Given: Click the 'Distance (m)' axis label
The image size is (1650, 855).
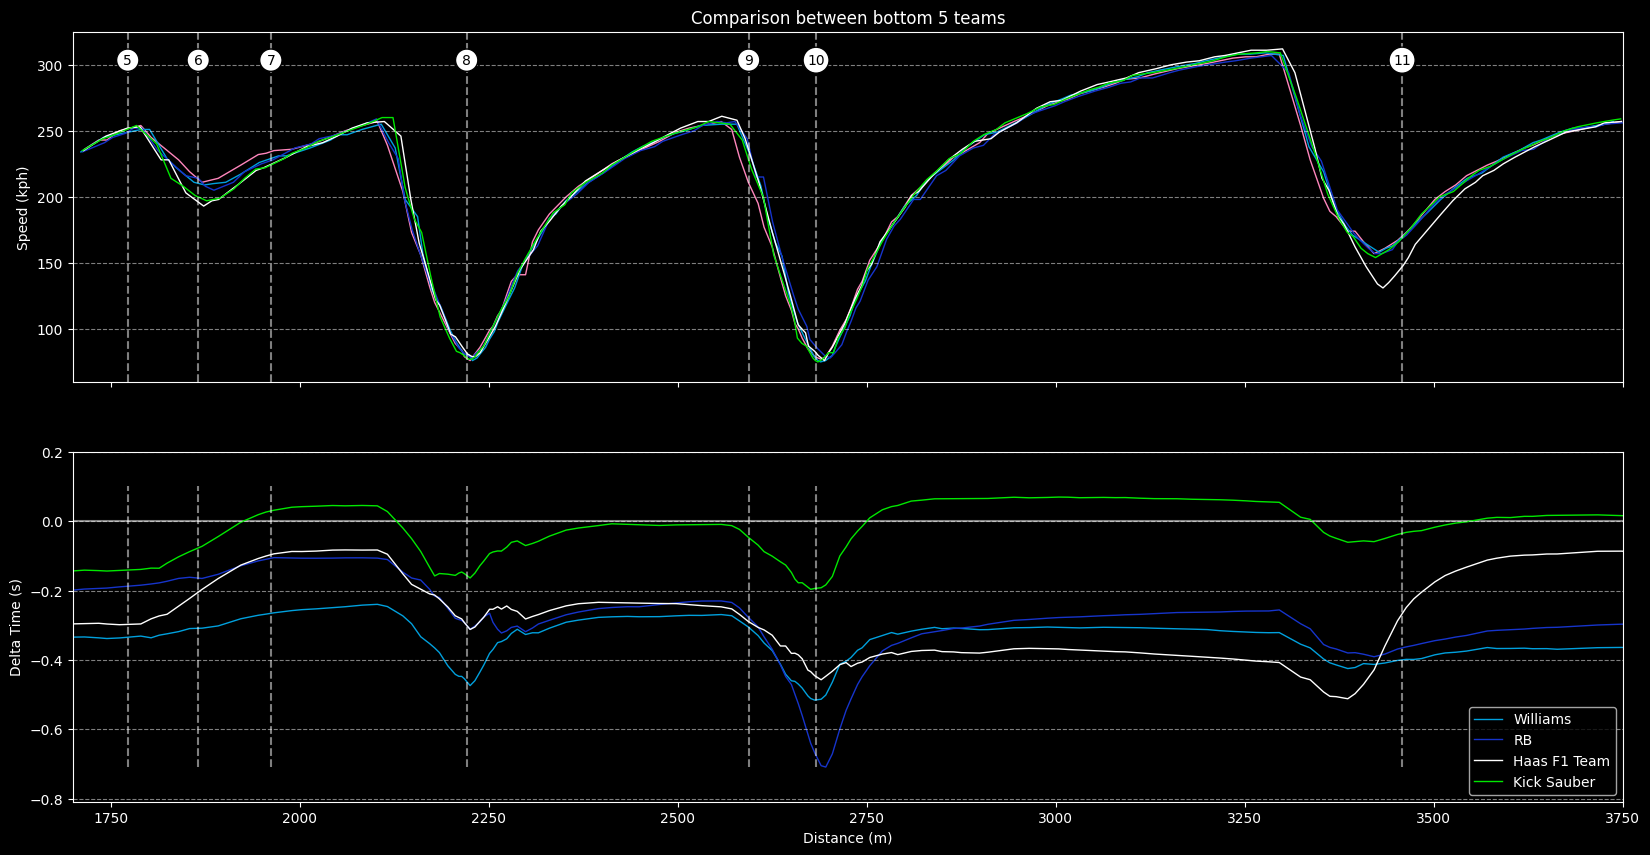Looking at the screenshot, I should (x=848, y=838).
